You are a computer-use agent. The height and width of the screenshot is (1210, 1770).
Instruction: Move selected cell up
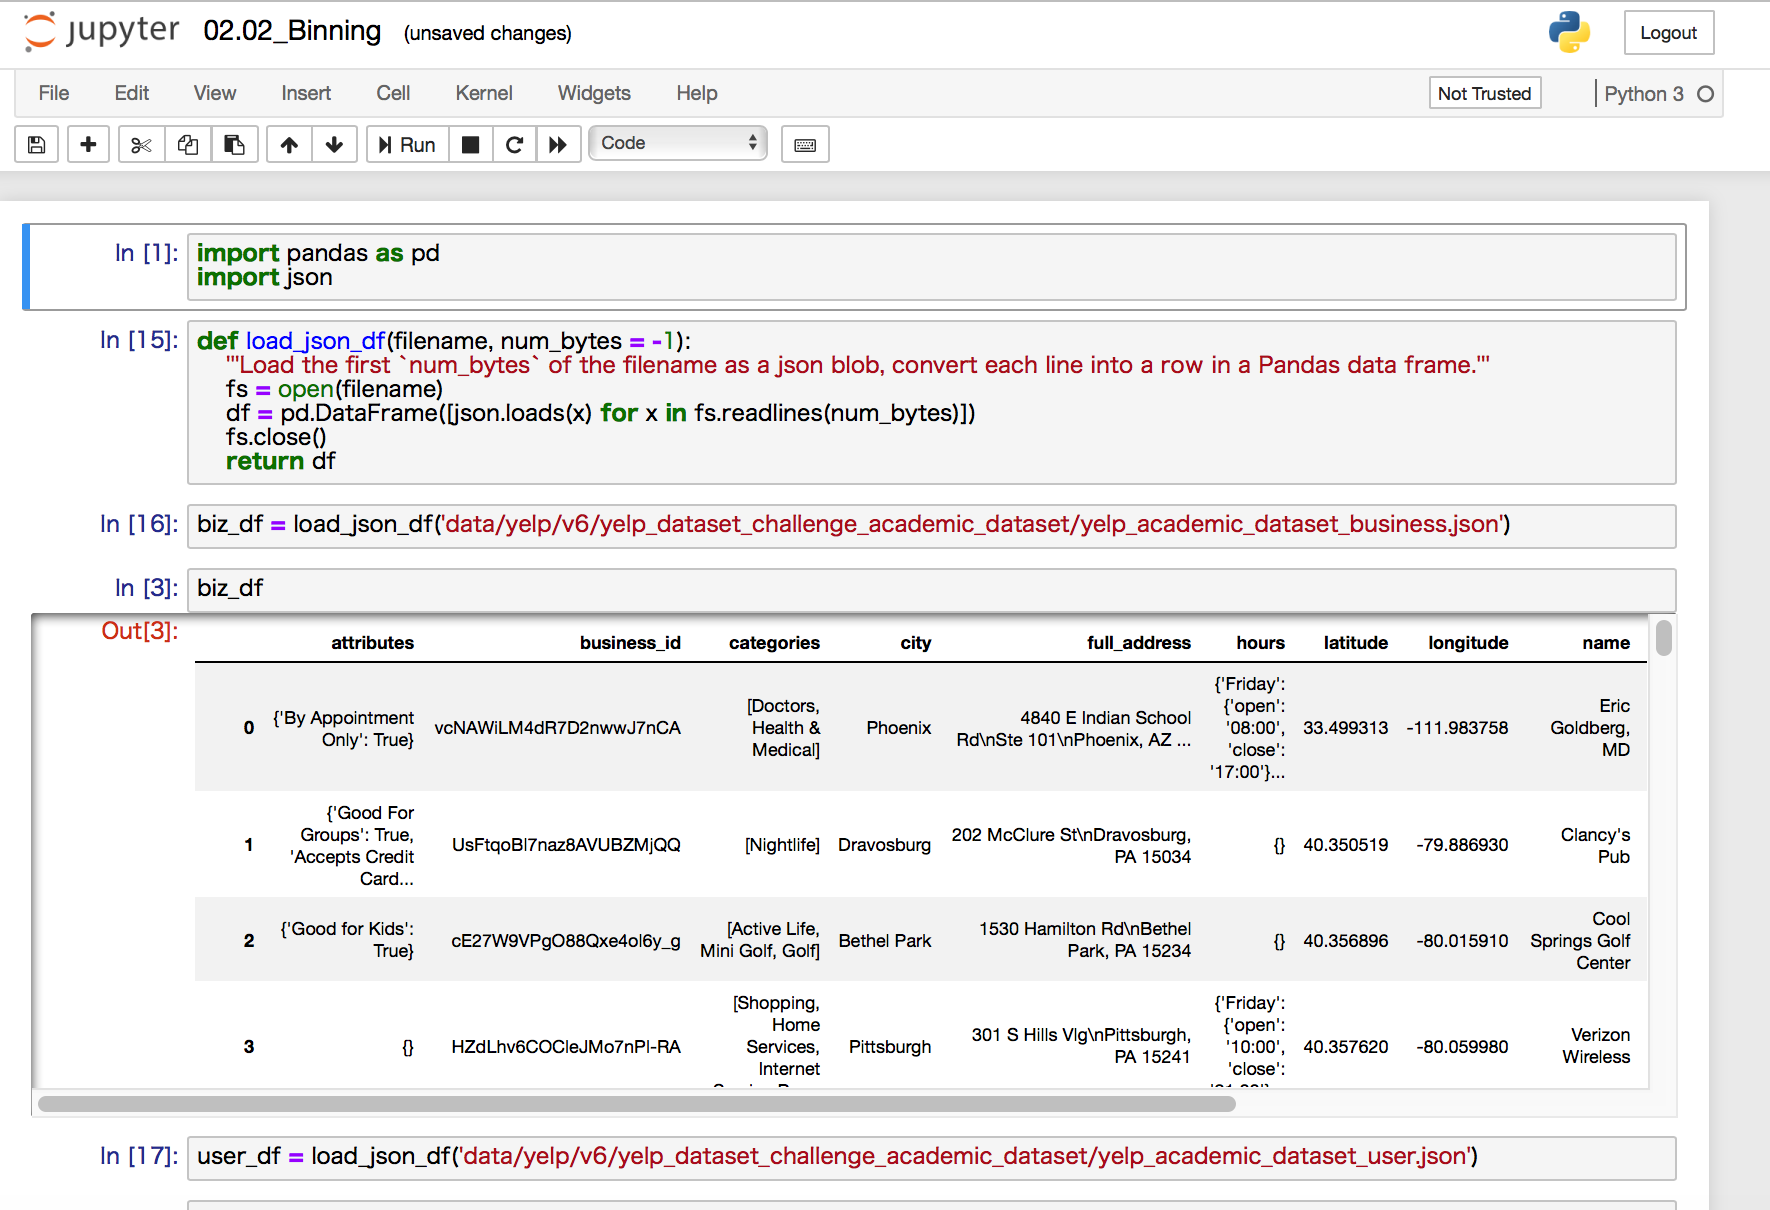[289, 145]
